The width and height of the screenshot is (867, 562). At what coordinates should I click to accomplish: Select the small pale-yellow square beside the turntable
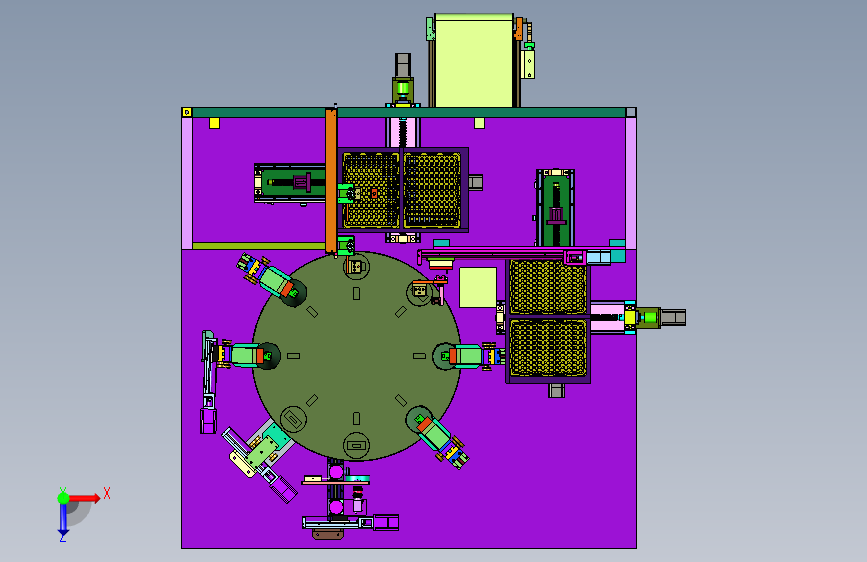click(x=478, y=288)
